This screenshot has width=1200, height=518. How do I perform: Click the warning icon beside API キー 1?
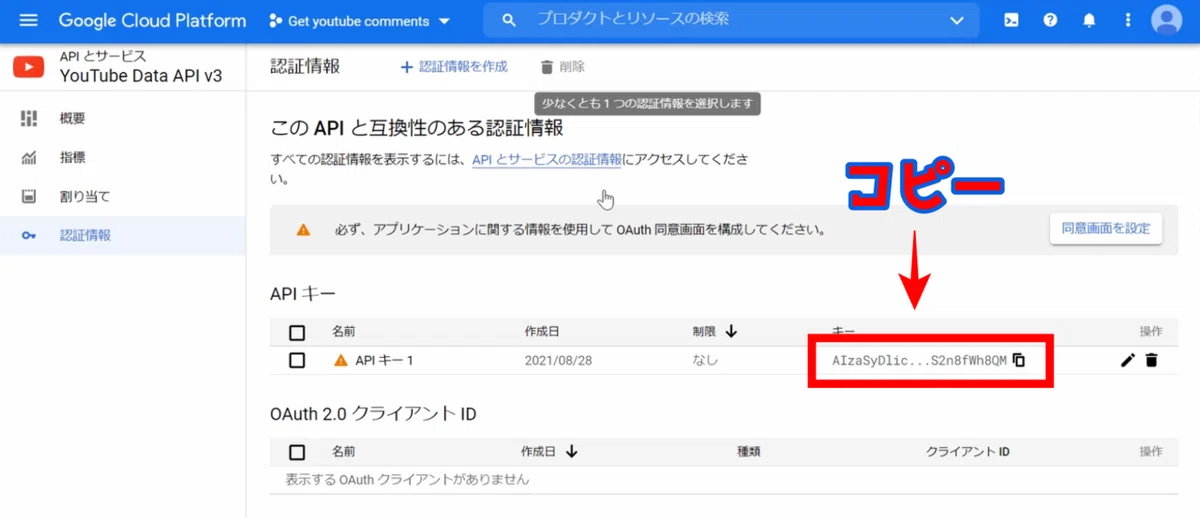click(x=340, y=360)
